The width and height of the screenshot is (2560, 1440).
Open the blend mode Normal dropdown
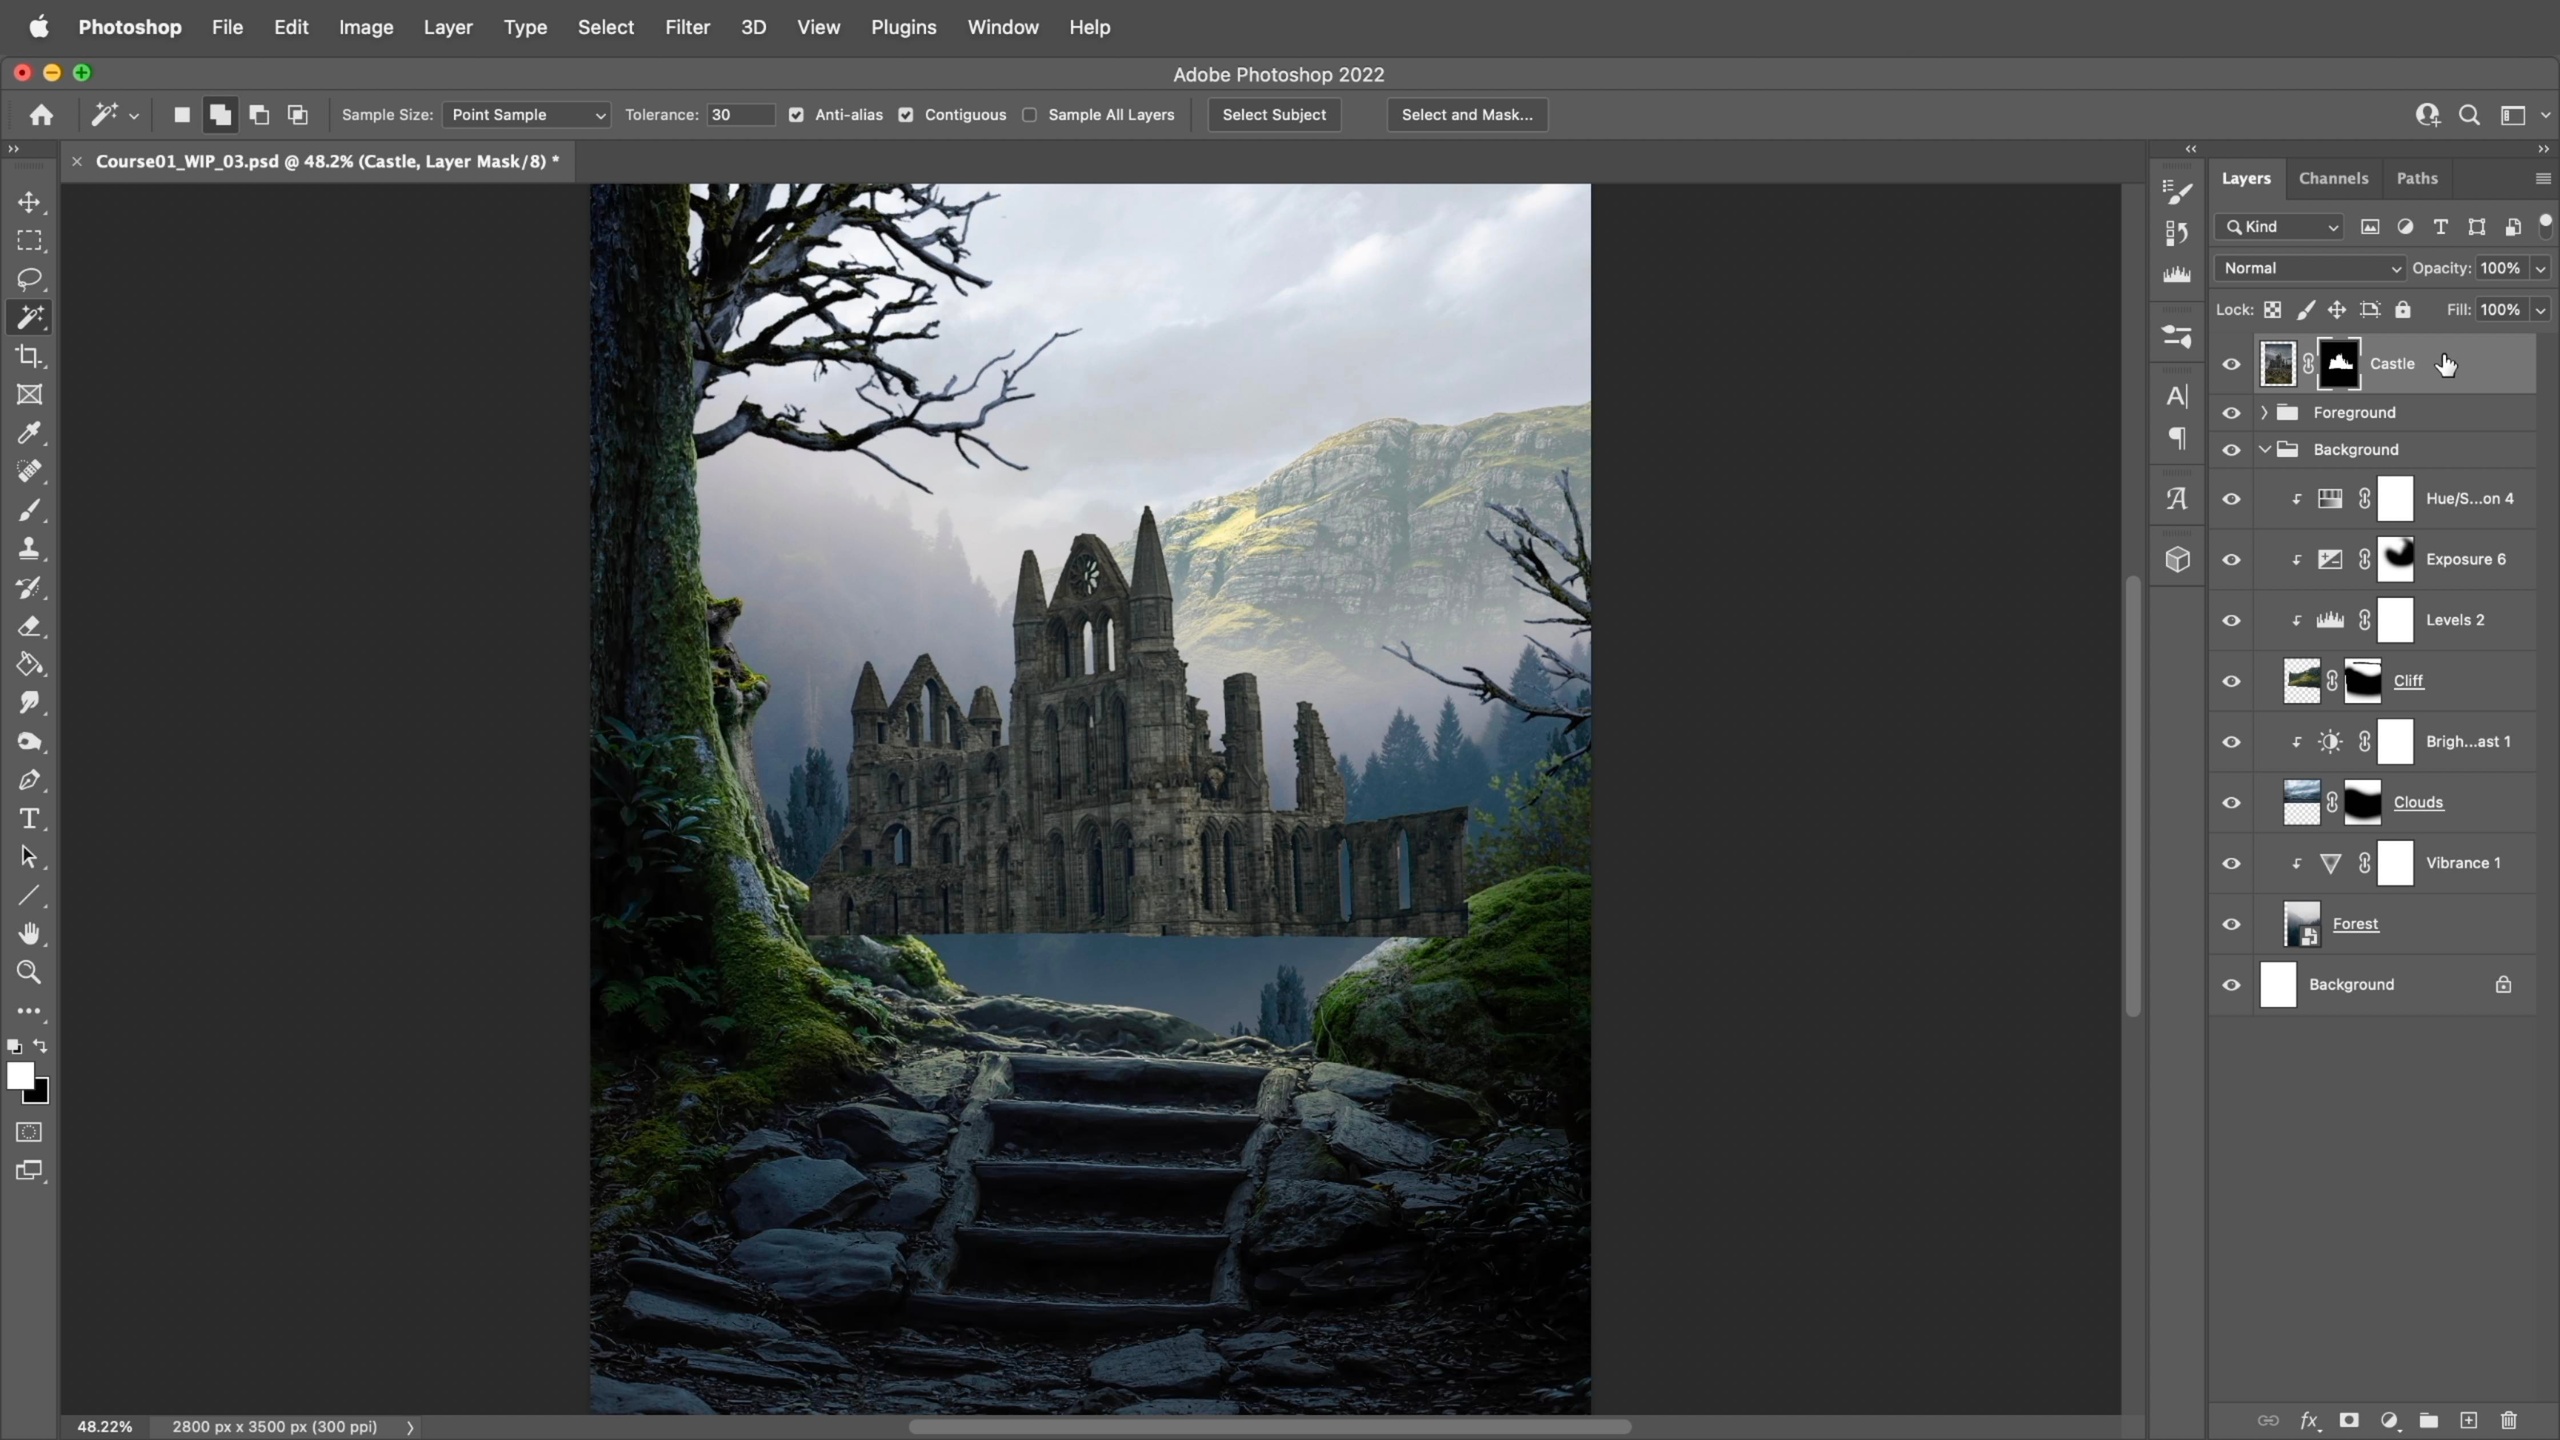tap(2309, 268)
